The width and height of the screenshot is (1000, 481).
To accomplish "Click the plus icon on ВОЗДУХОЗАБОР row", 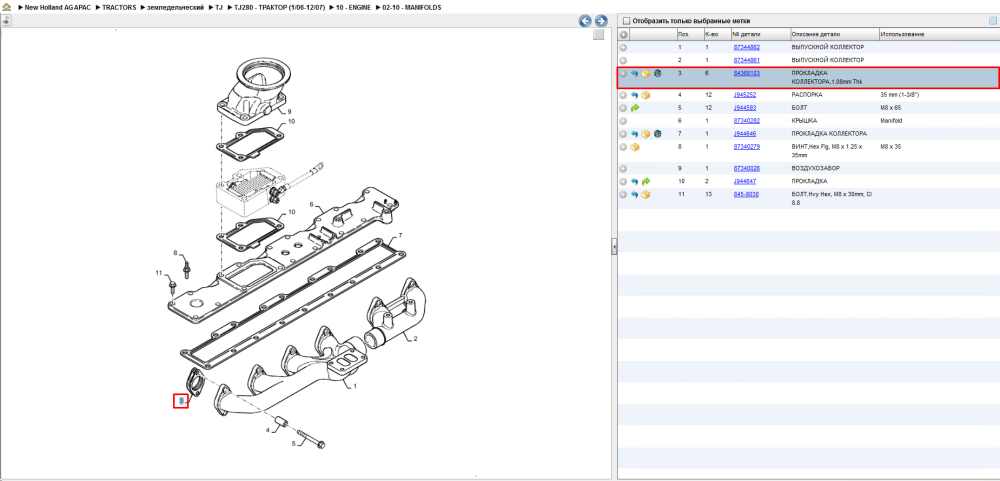I will coord(624,168).
